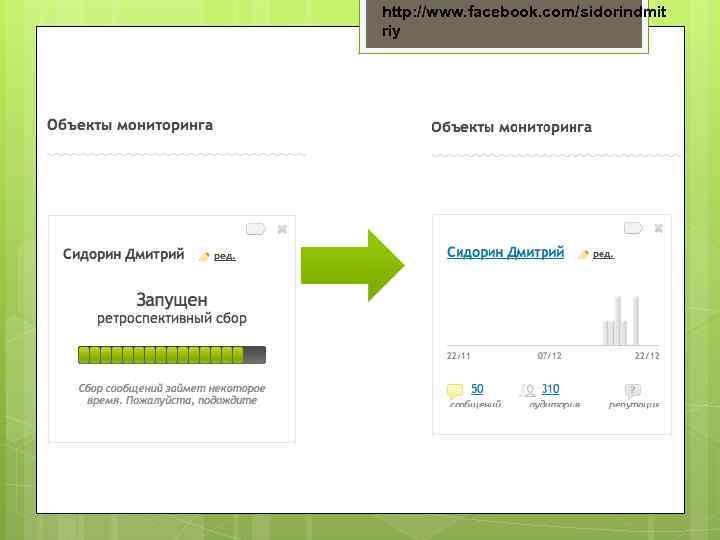The height and width of the screenshot is (540, 720).
Task: Click the 'Запущен' status text
Action: (x=172, y=300)
